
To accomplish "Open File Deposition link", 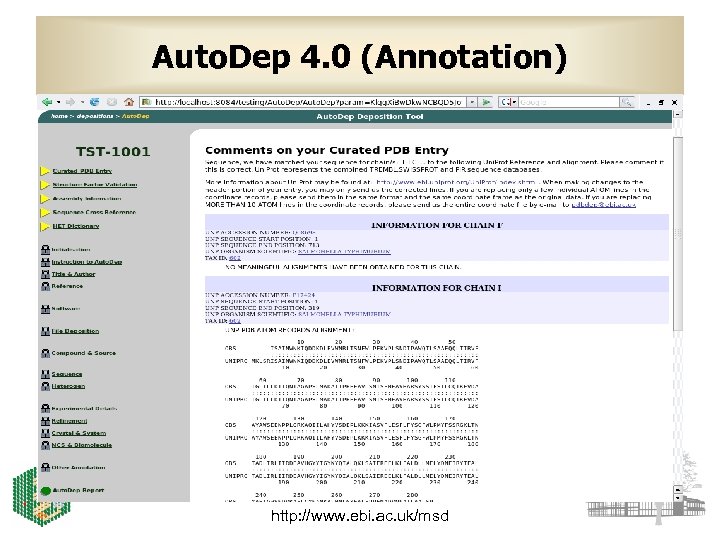I will (75, 331).
